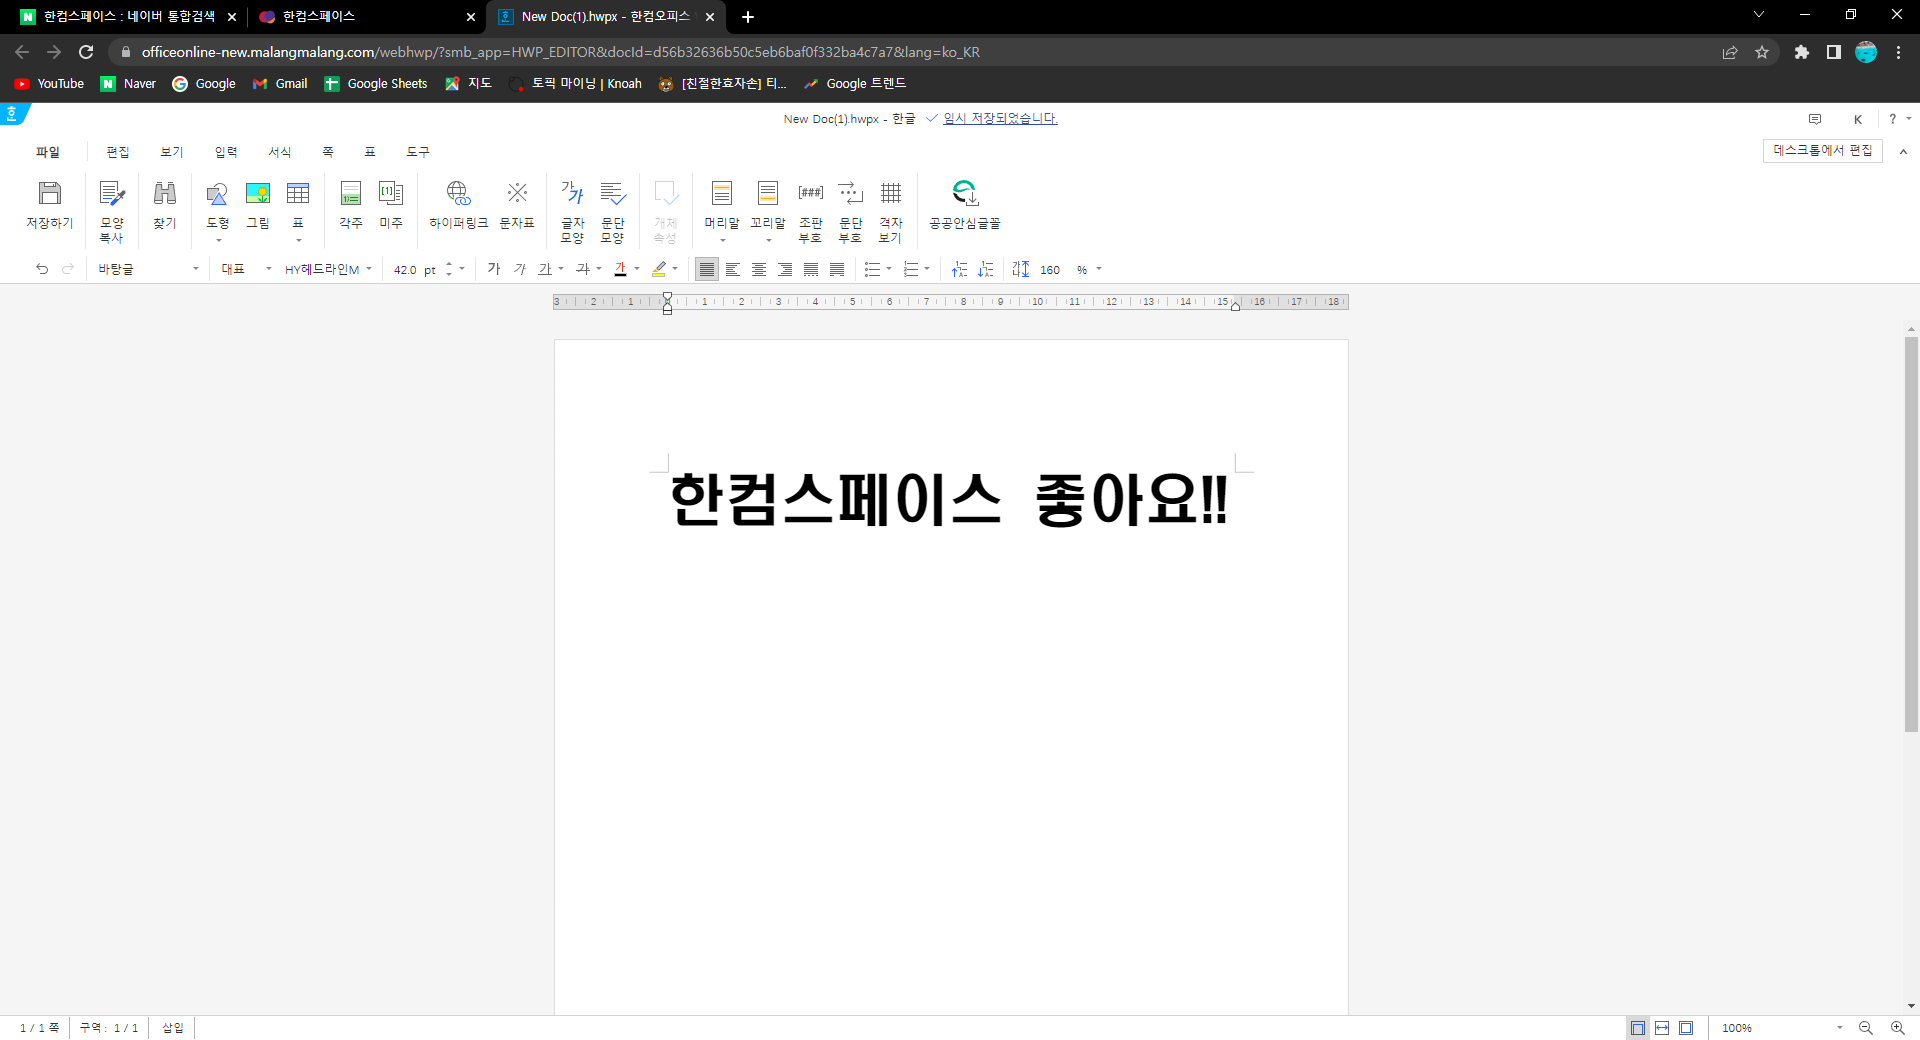The width and height of the screenshot is (1920, 1040).
Task: Select center alignment
Action: 759,269
